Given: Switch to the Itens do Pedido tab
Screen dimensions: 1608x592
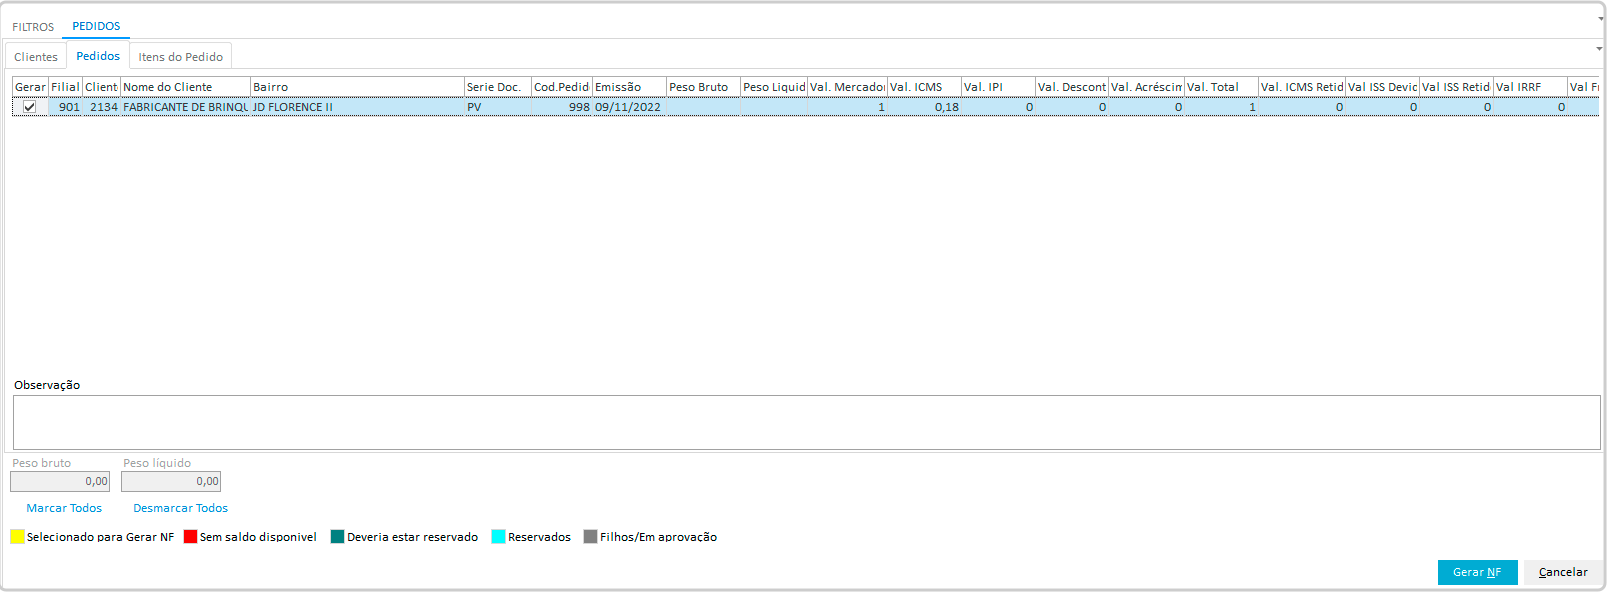Looking at the screenshot, I should [180, 57].
